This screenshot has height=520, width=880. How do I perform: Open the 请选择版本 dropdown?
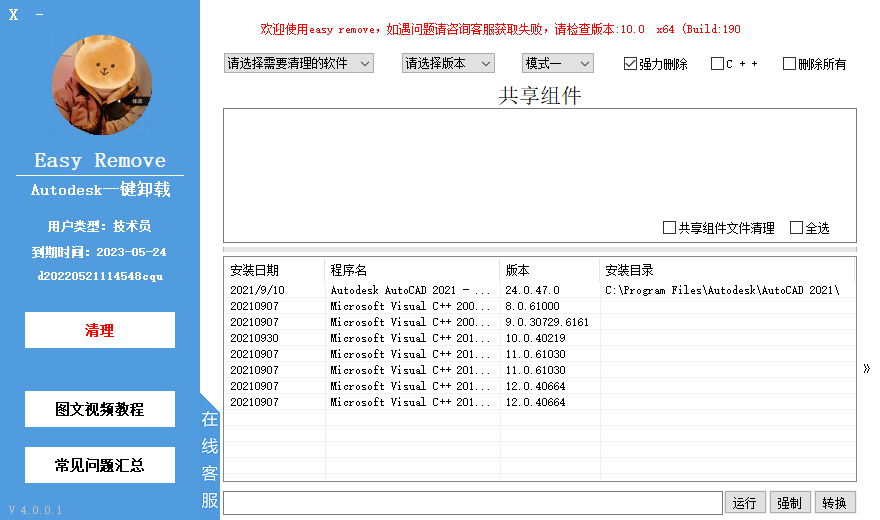click(448, 63)
